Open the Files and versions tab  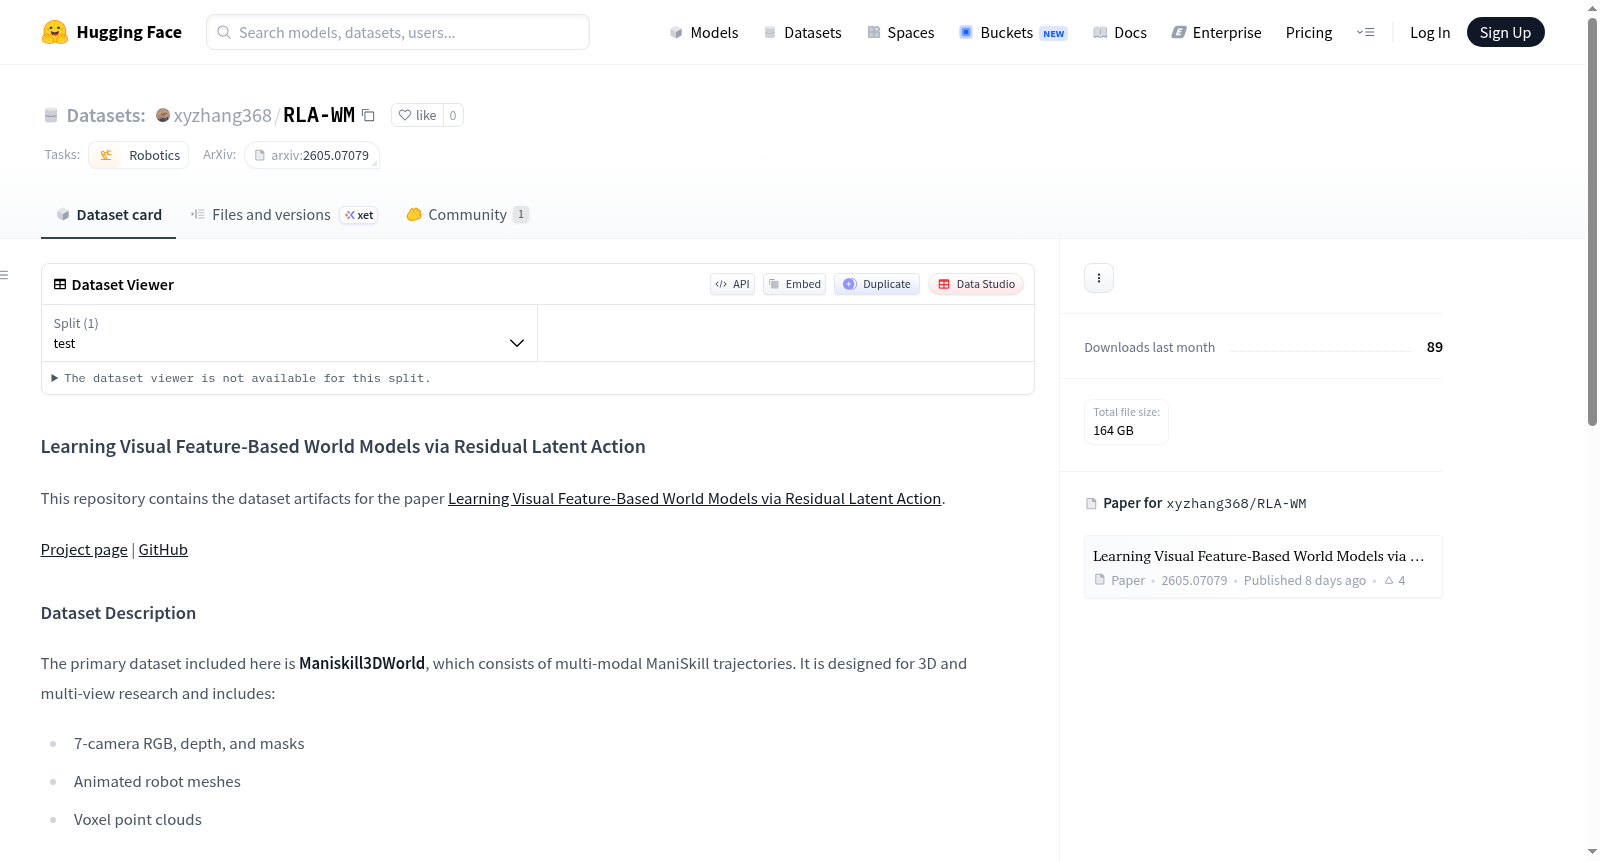284,215
